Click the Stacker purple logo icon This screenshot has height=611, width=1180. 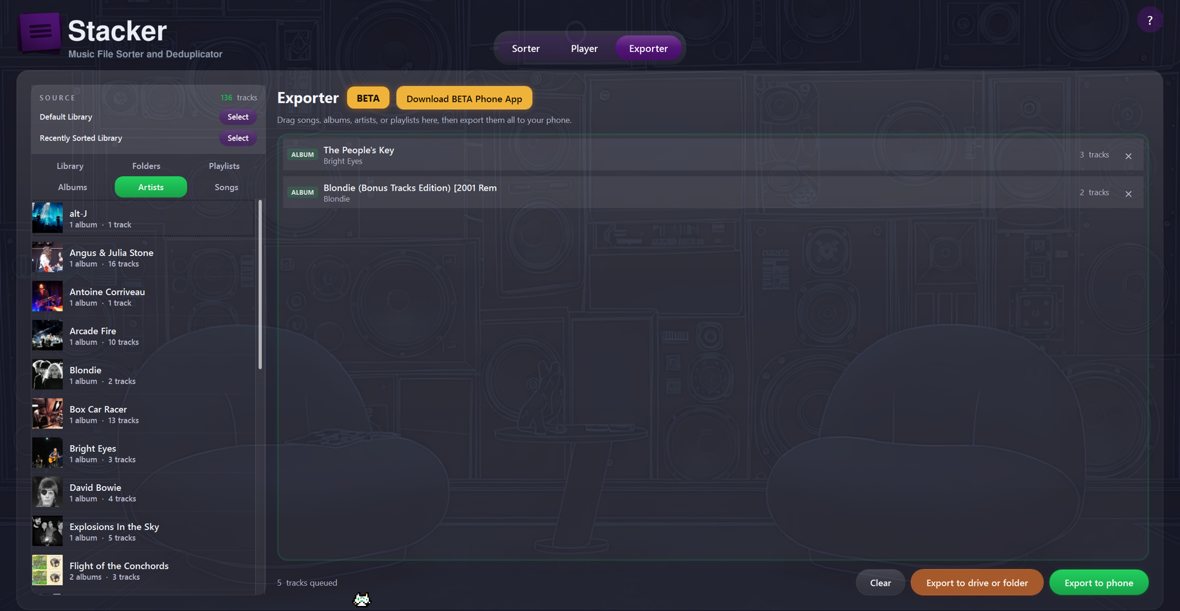39,32
